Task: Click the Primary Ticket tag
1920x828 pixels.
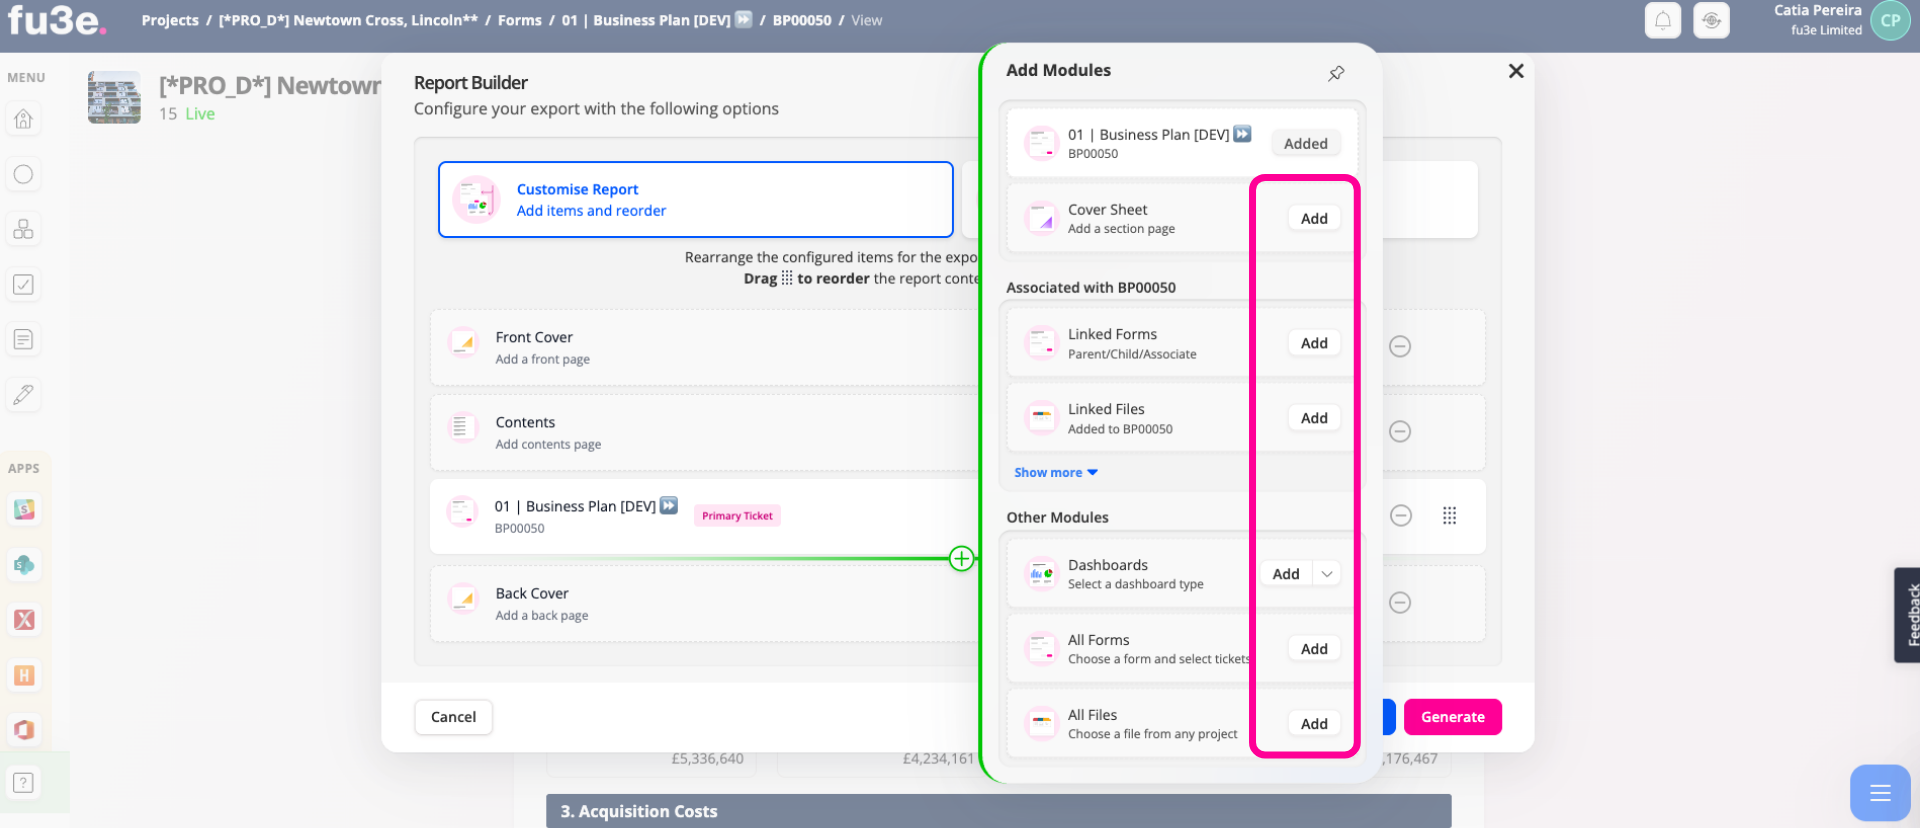Action: coord(737,516)
